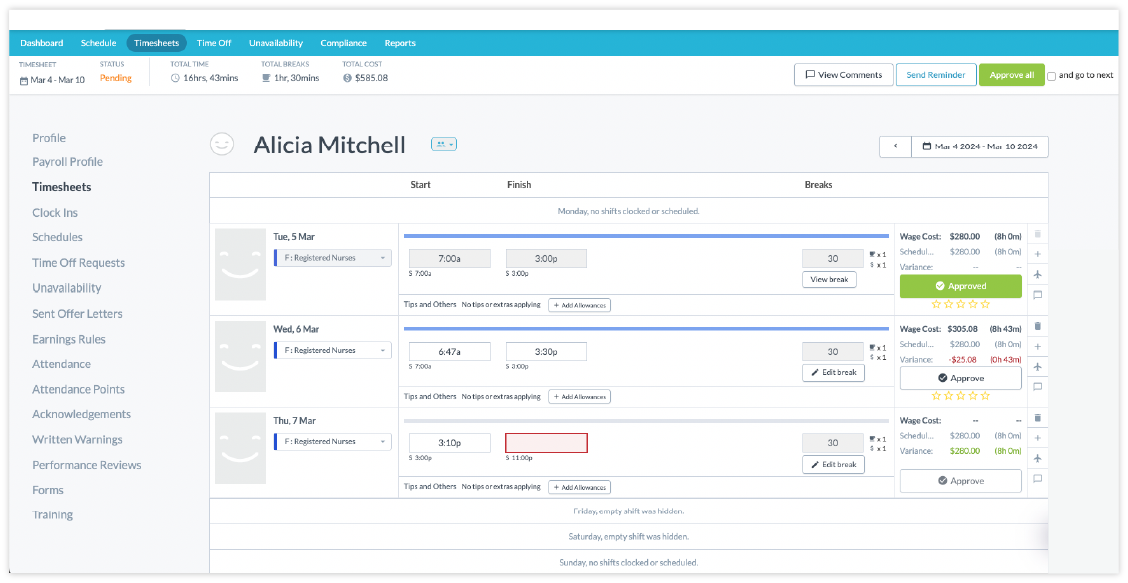Open Thursday's Registered Nurses team dropdown
1128x583 pixels.
(333, 442)
